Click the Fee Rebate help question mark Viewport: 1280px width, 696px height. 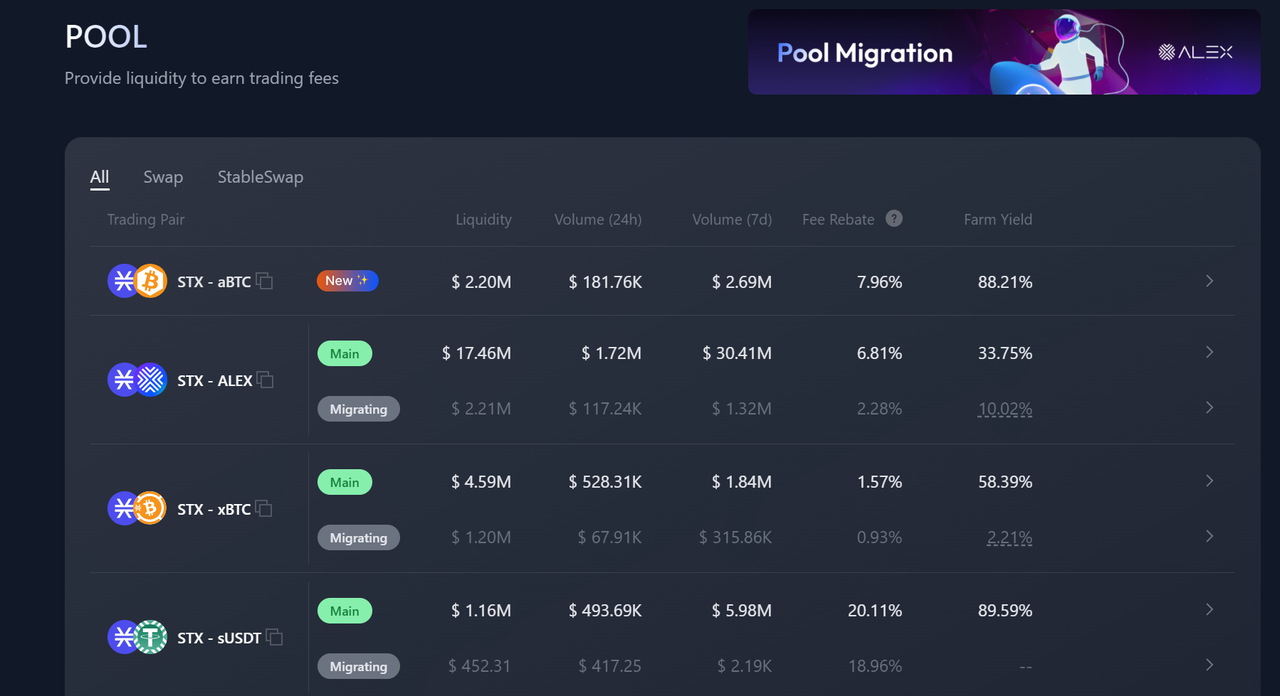[894, 219]
